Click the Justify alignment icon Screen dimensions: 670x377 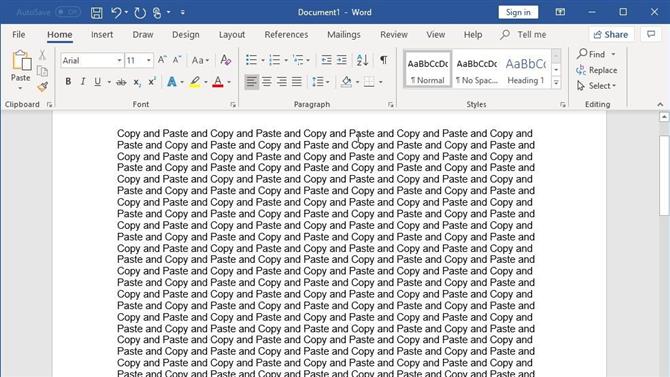pyautogui.click(x=297, y=82)
